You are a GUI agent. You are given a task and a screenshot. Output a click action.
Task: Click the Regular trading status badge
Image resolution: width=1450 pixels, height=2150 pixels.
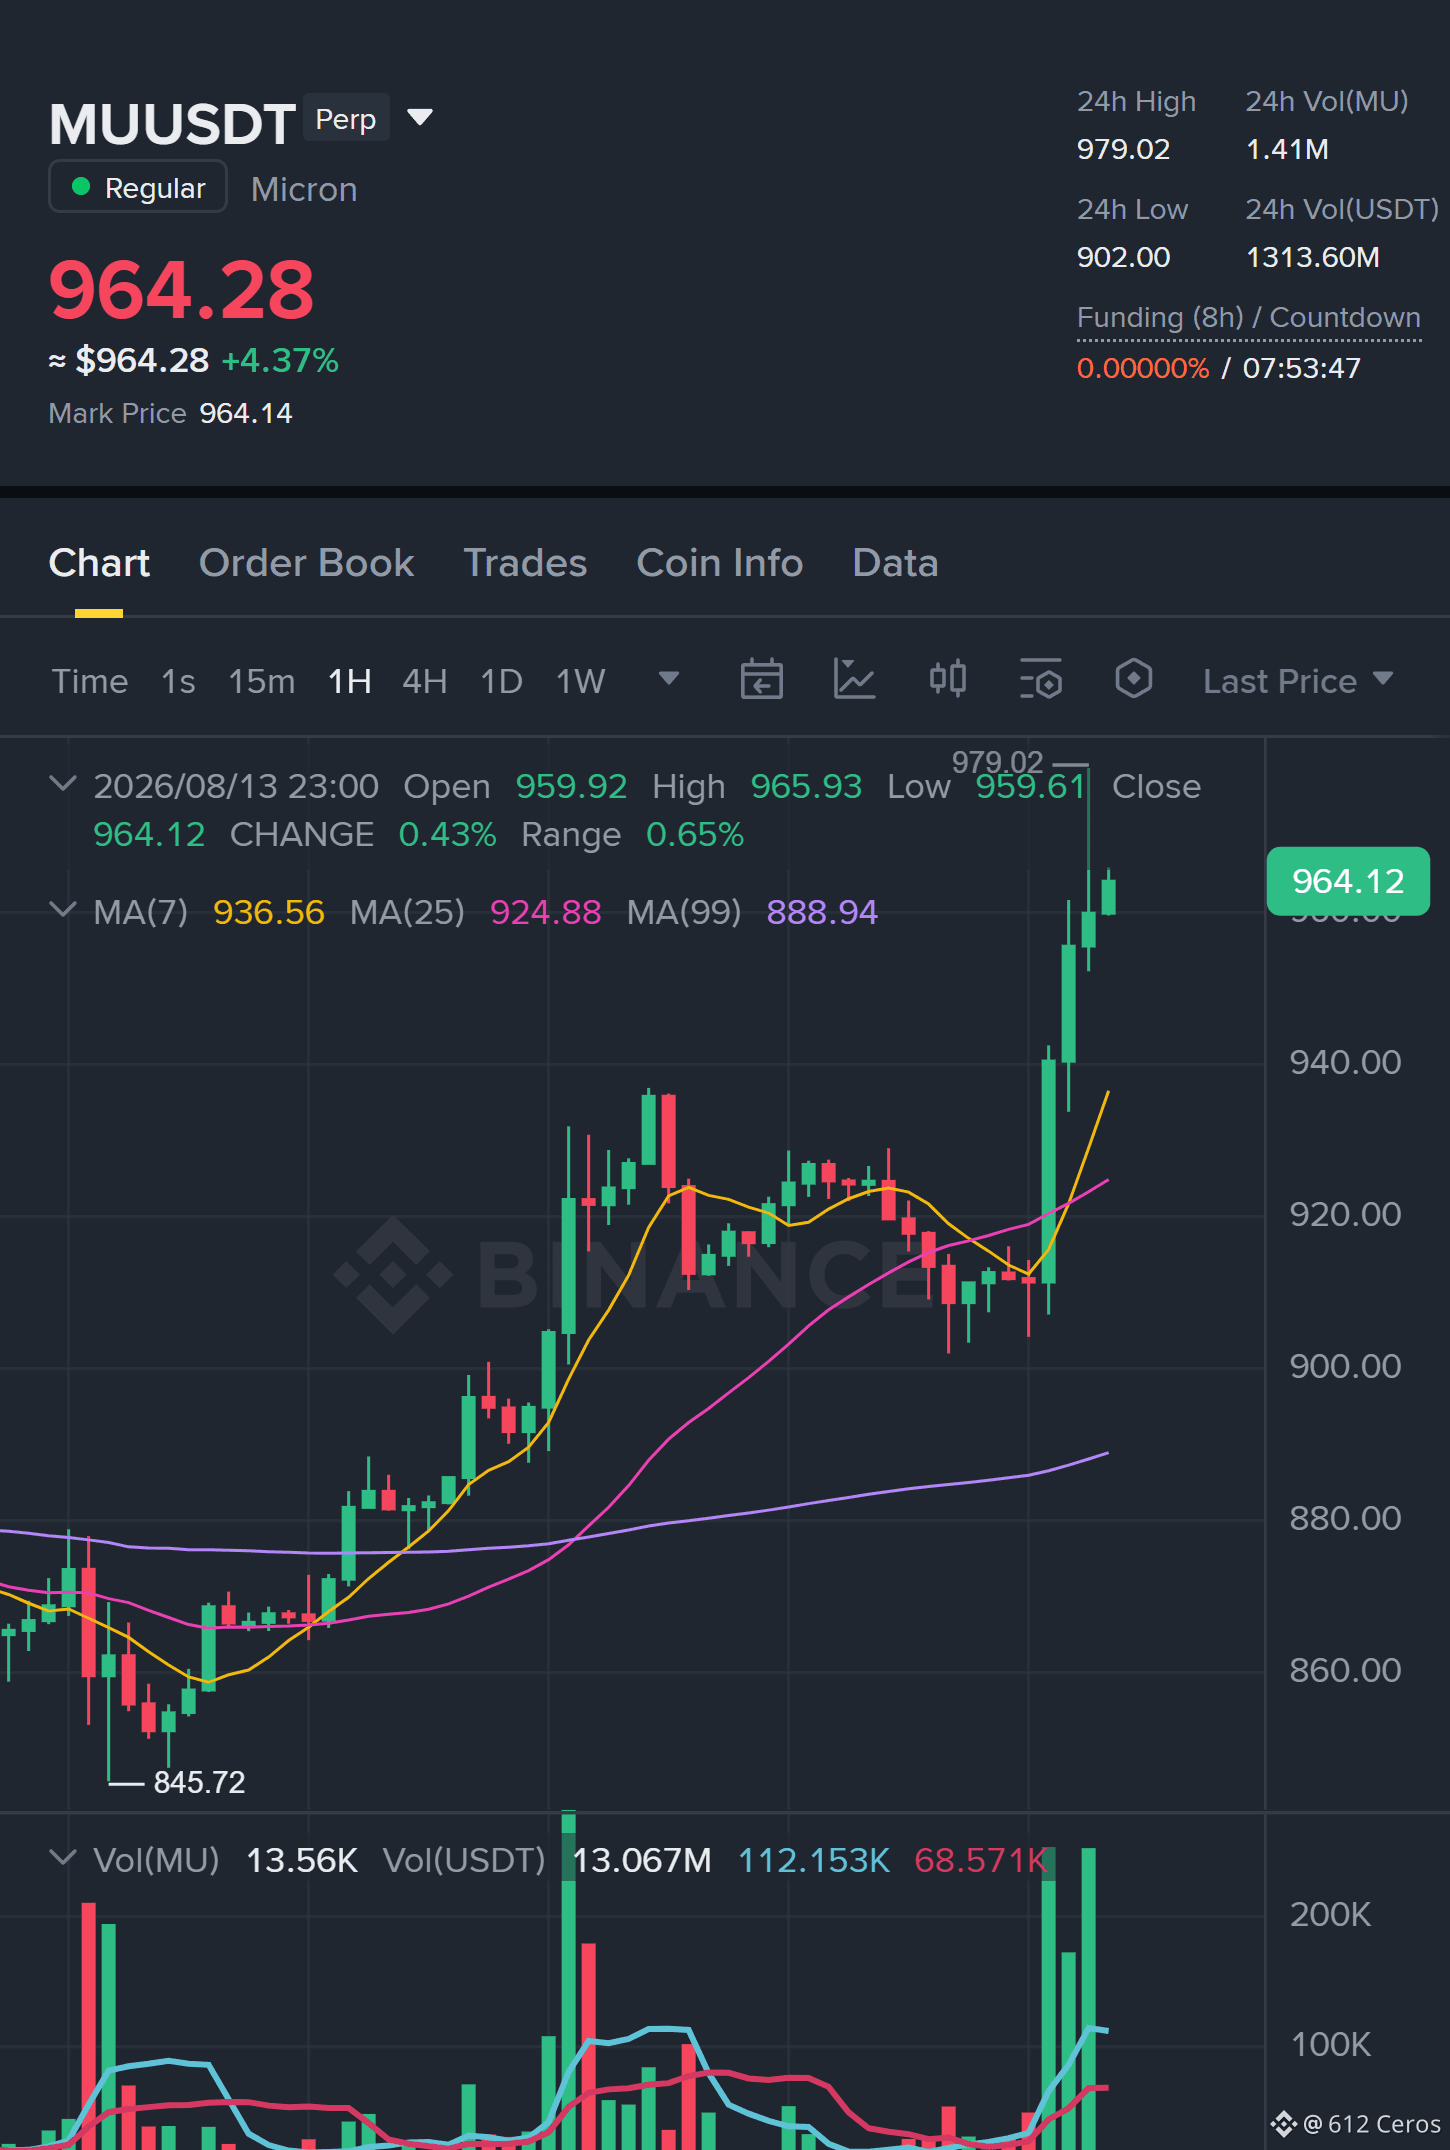[138, 187]
